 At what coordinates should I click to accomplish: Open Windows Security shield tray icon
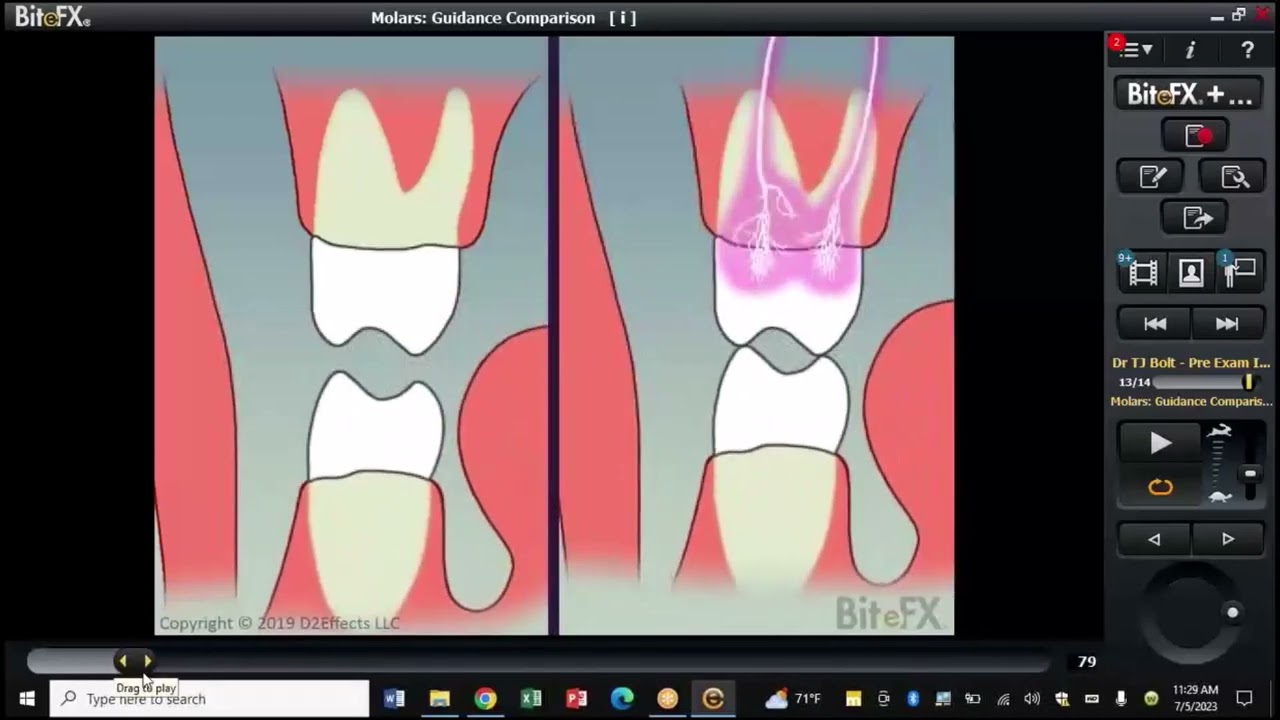[1062, 699]
